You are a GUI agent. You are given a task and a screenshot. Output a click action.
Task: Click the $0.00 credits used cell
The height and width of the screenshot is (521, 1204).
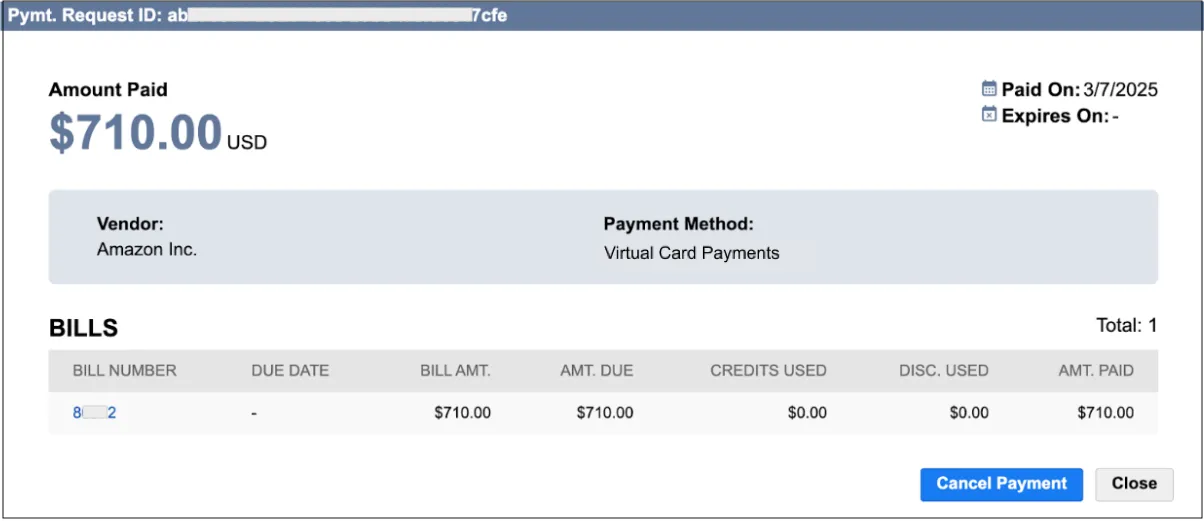806,412
